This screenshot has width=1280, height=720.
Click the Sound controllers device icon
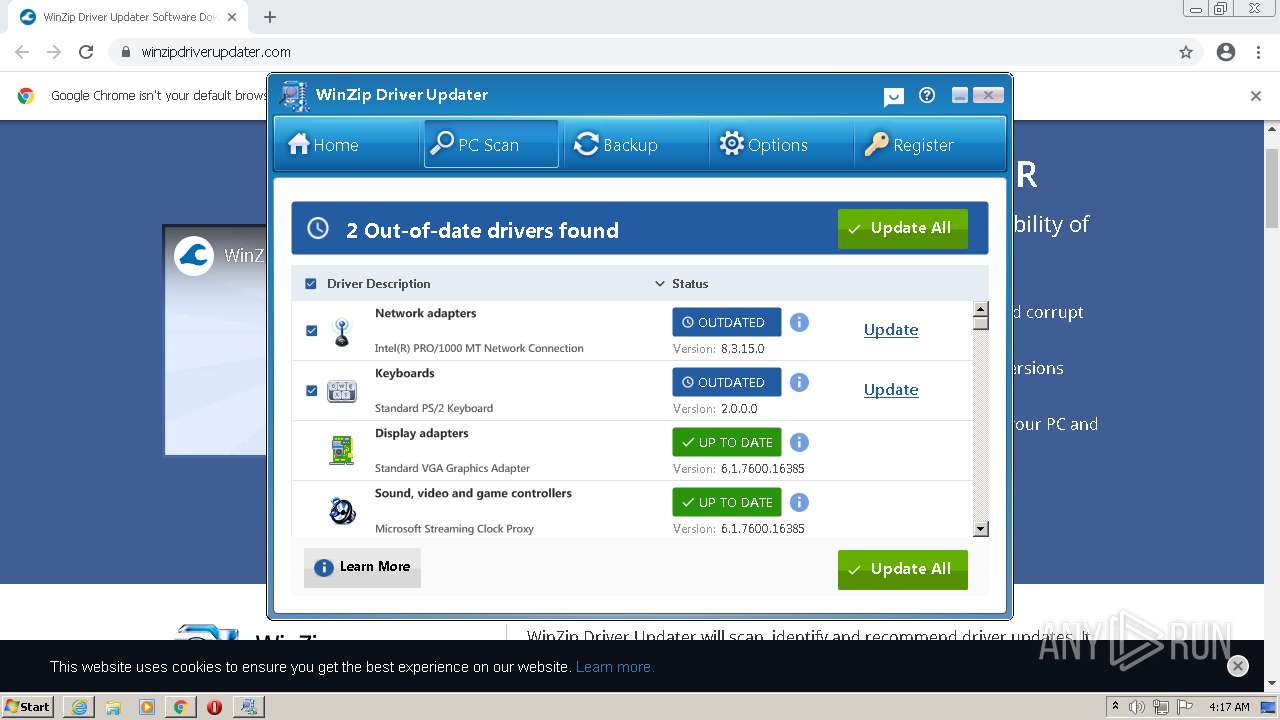point(342,511)
